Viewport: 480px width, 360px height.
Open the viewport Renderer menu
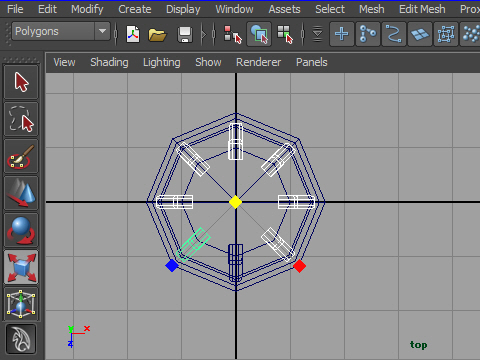(x=259, y=62)
